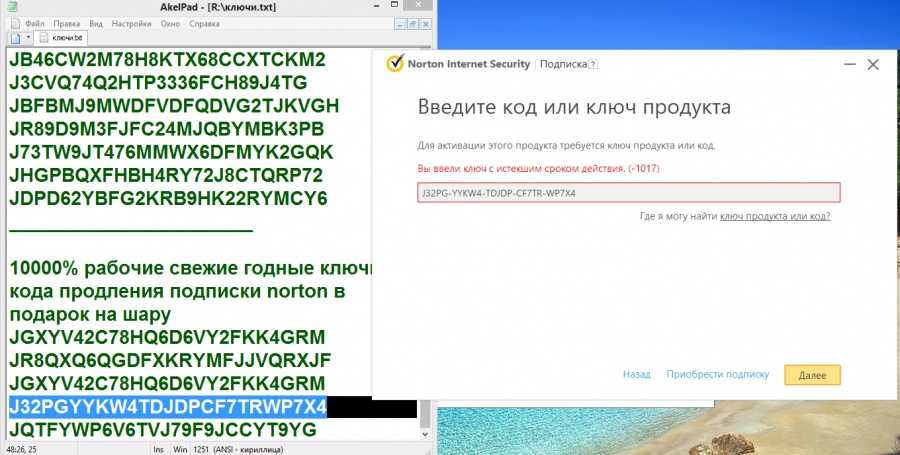Minimize the AkelPad main window
The height and width of the screenshot is (455, 900).
(x=376, y=6)
